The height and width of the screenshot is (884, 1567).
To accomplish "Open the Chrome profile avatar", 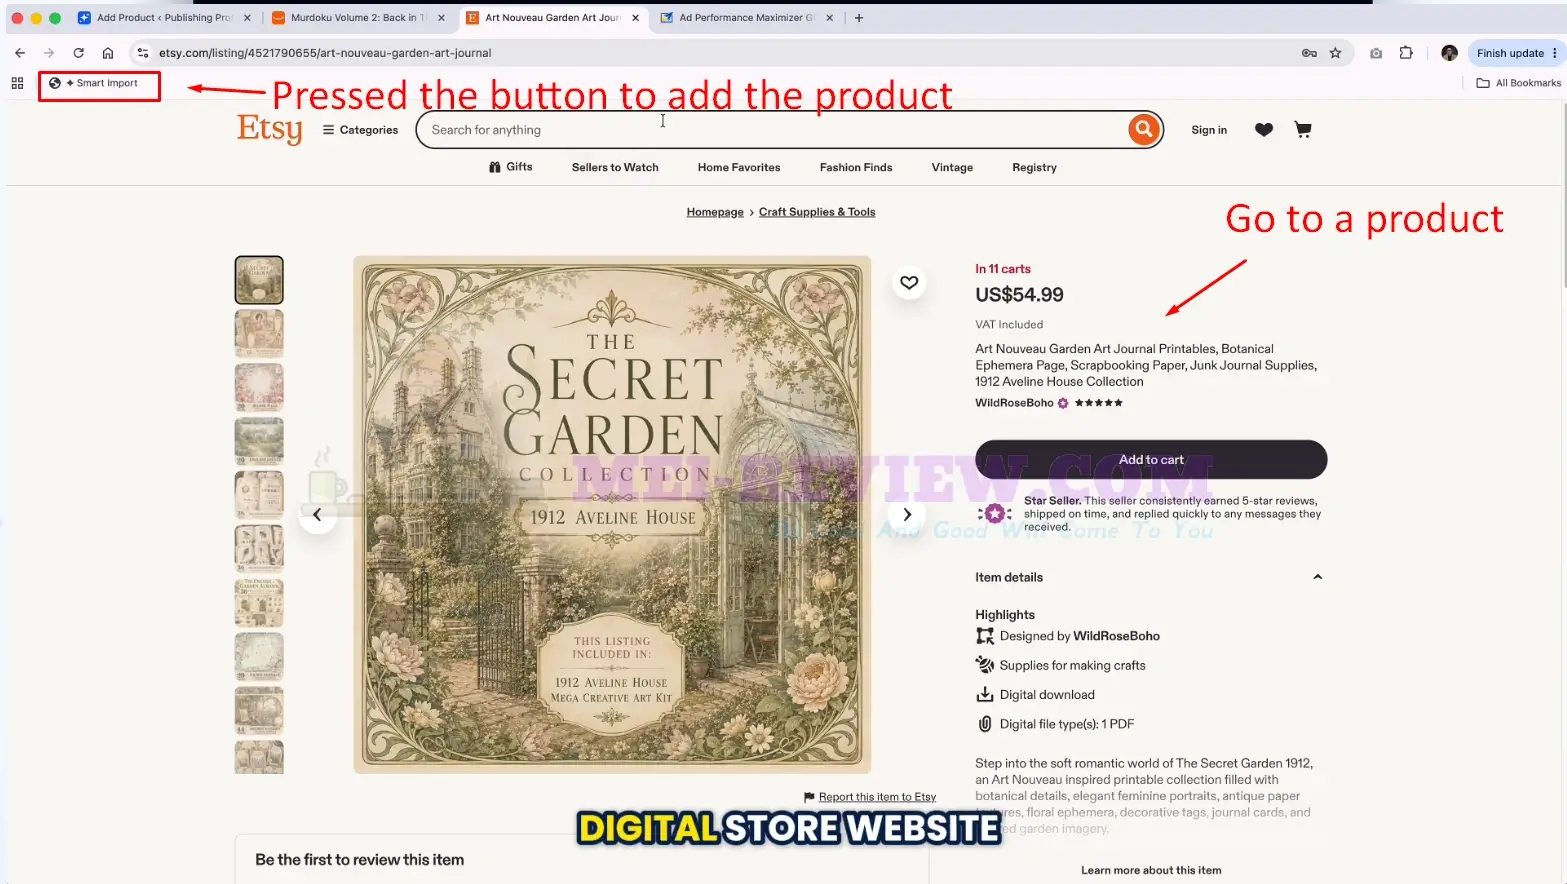I will tap(1449, 53).
